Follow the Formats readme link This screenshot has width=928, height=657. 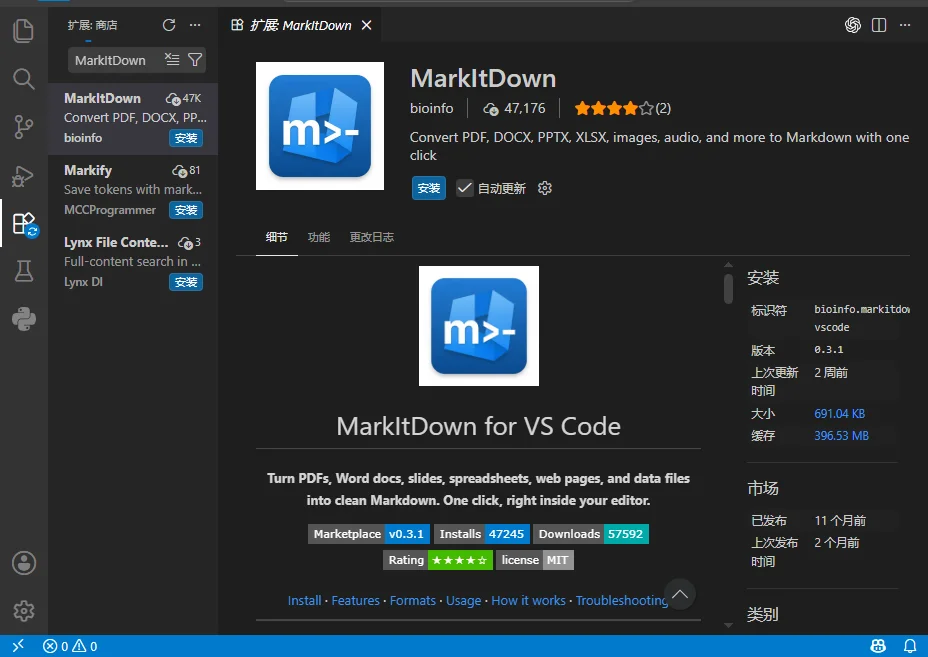pyautogui.click(x=413, y=601)
